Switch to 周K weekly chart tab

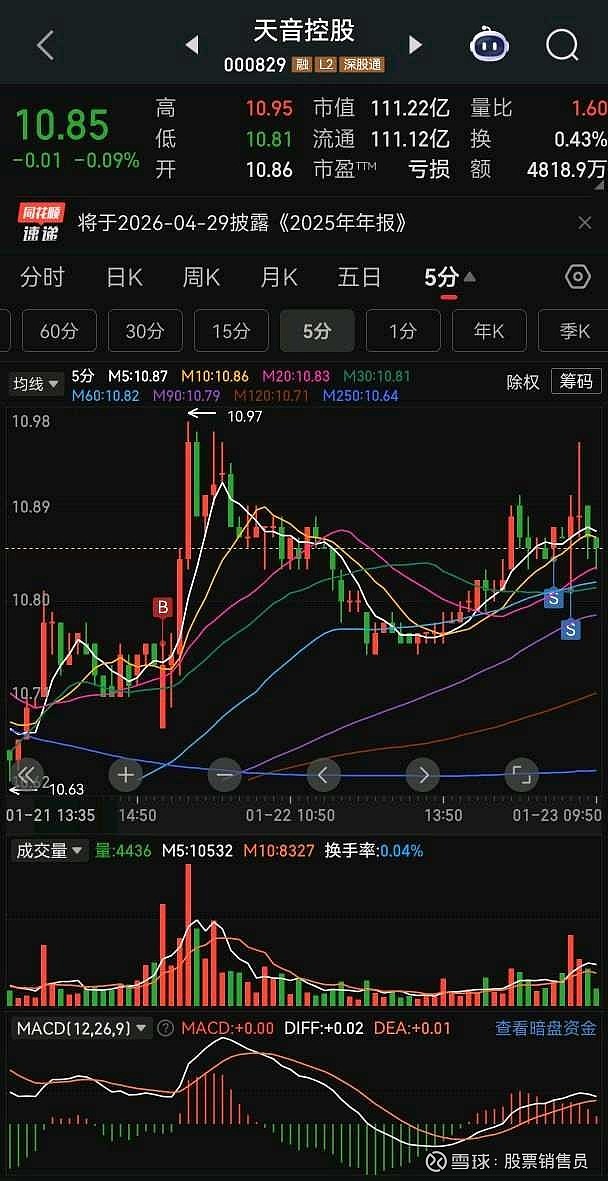click(x=201, y=278)
